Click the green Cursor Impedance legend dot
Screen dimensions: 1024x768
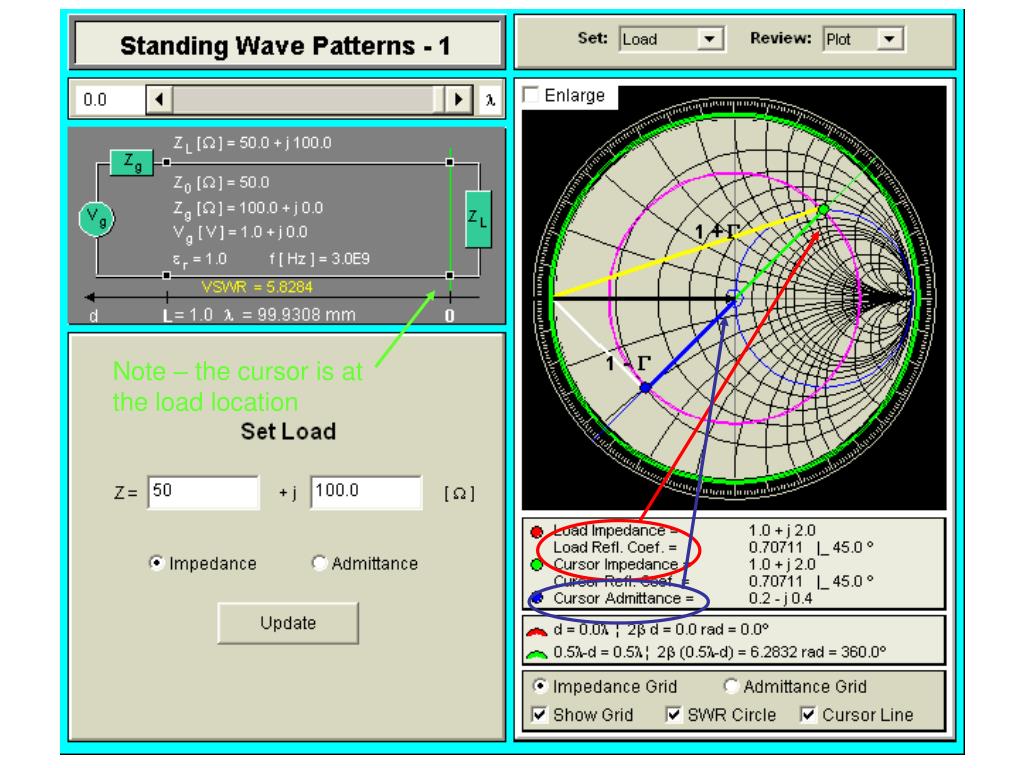pos(537,565)
